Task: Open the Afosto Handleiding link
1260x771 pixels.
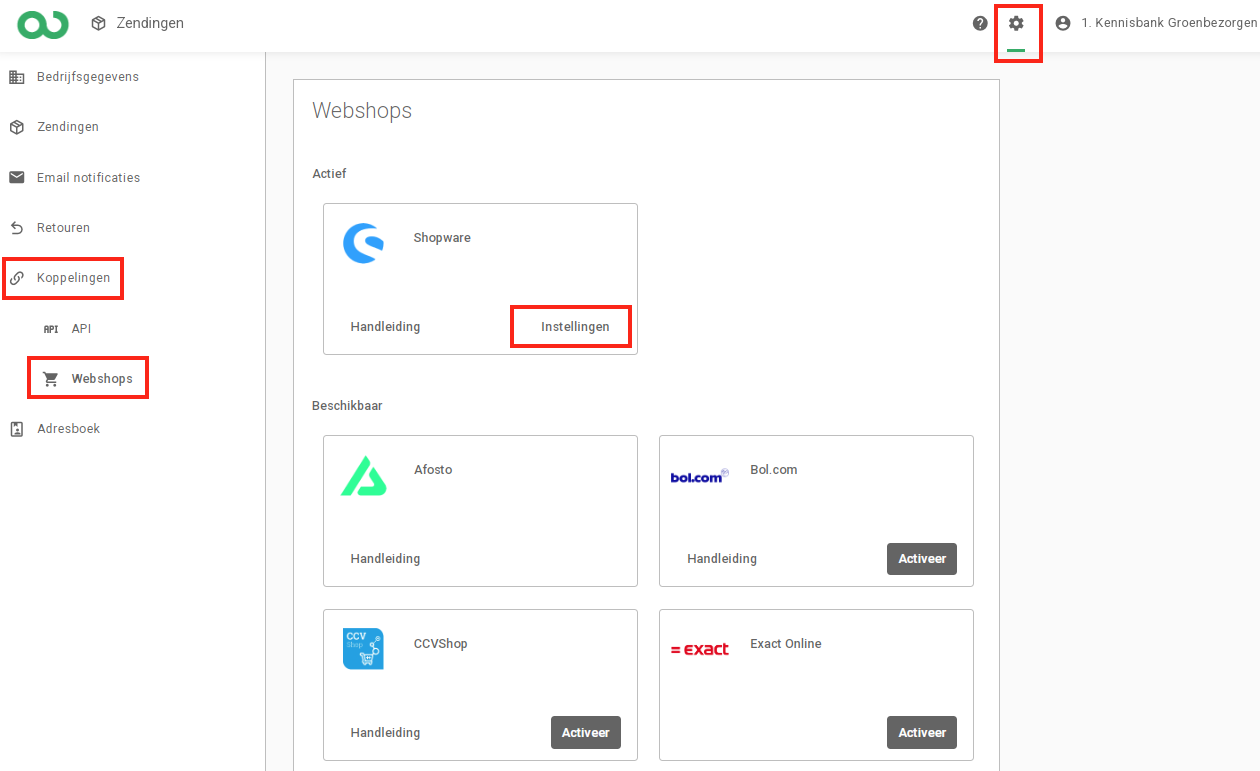Action: [x=385, y=559]
